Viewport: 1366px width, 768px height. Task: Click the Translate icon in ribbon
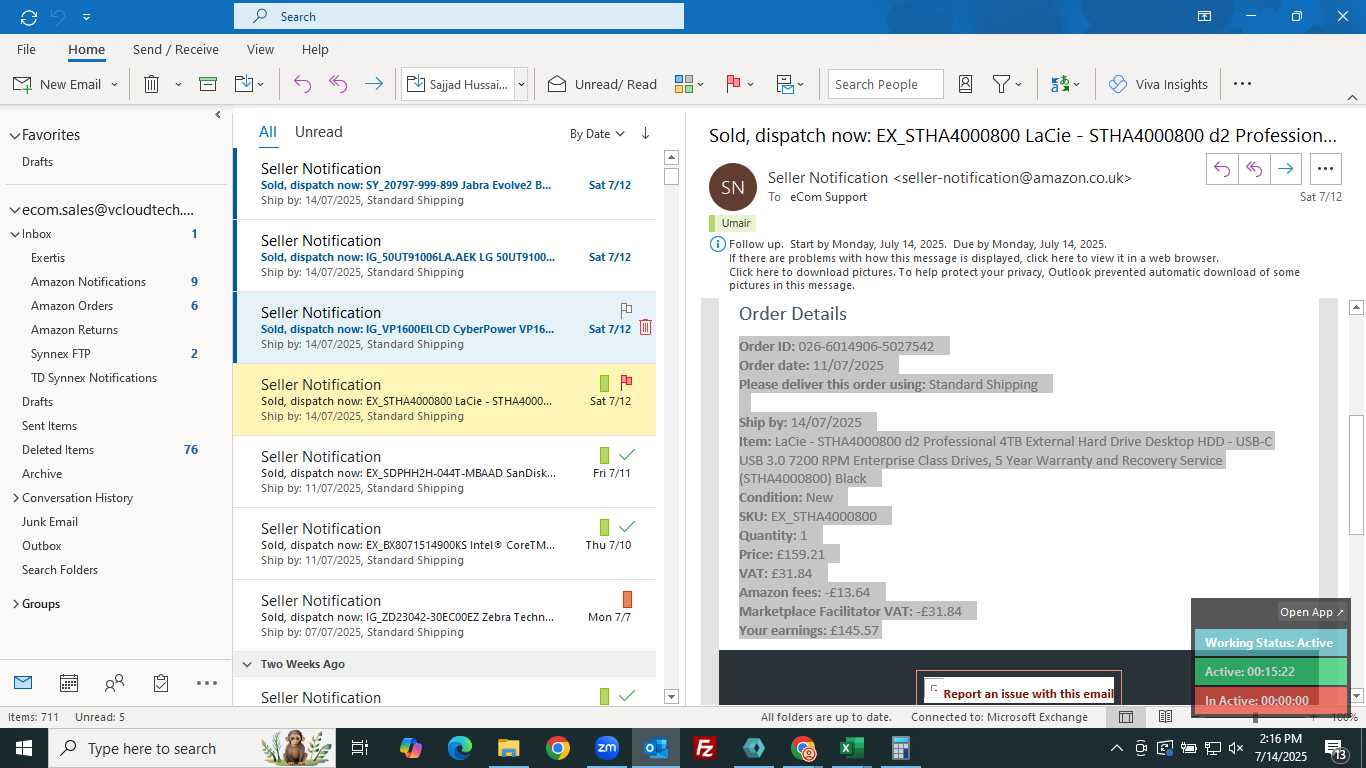click(x=1060, y=84)
